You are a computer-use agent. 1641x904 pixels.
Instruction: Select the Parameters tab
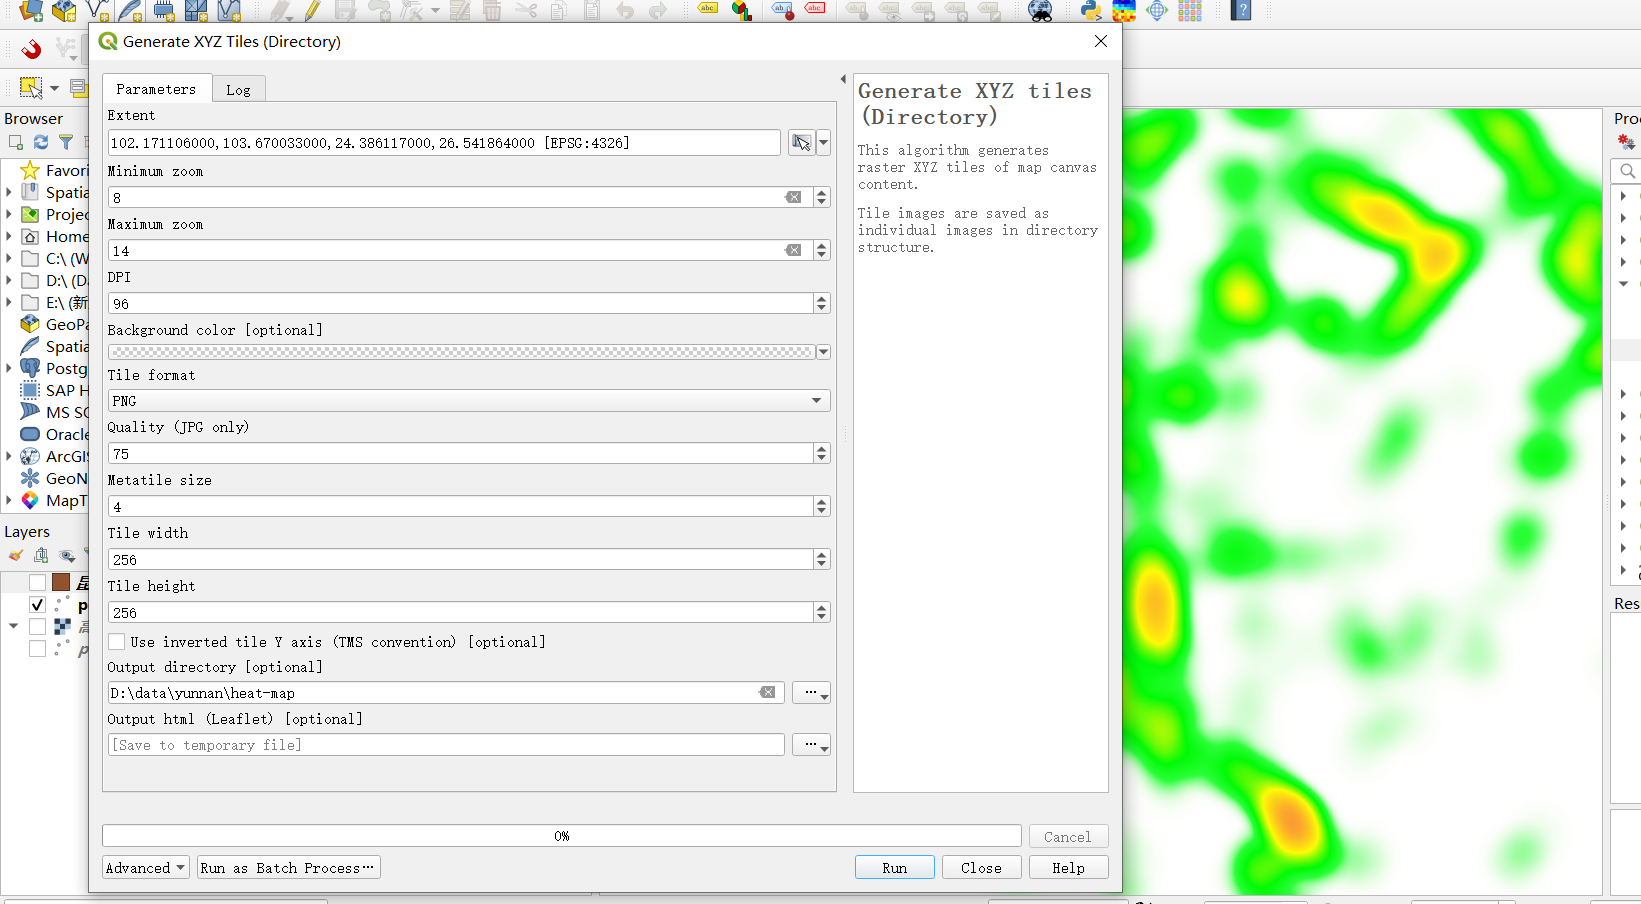[157, 88]
